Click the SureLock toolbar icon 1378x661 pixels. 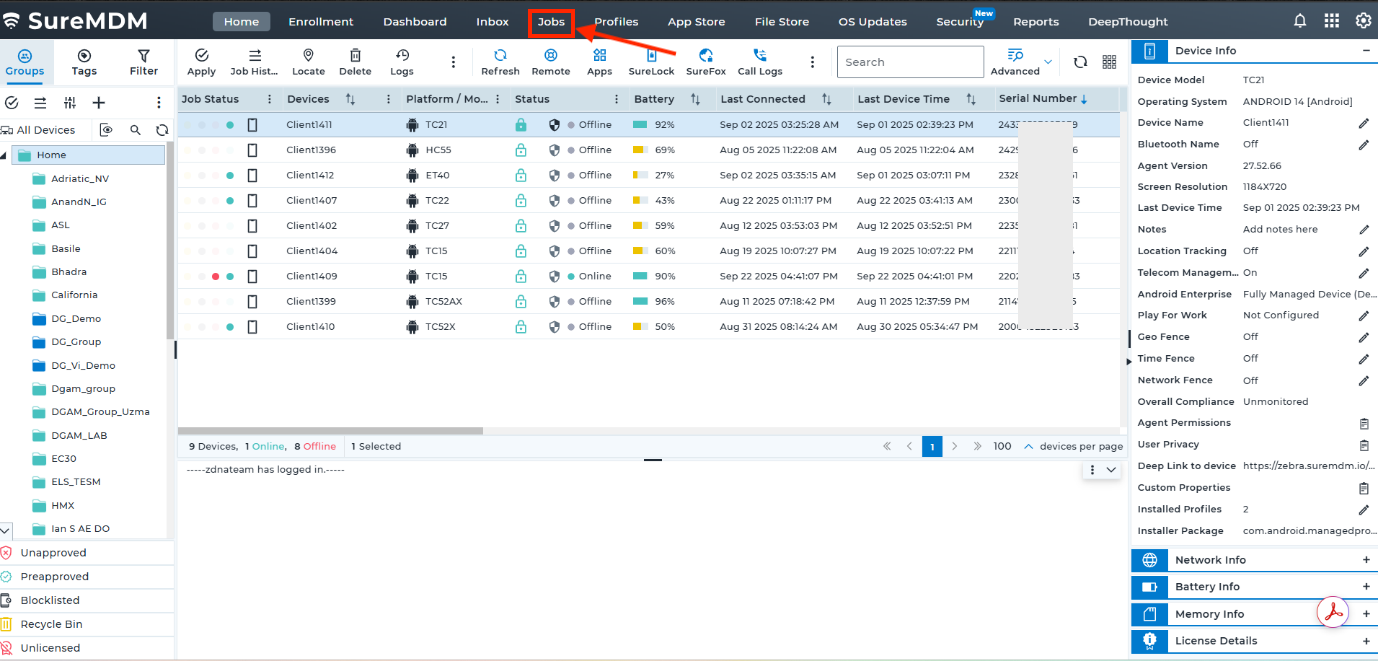click(x=651, y=62)
